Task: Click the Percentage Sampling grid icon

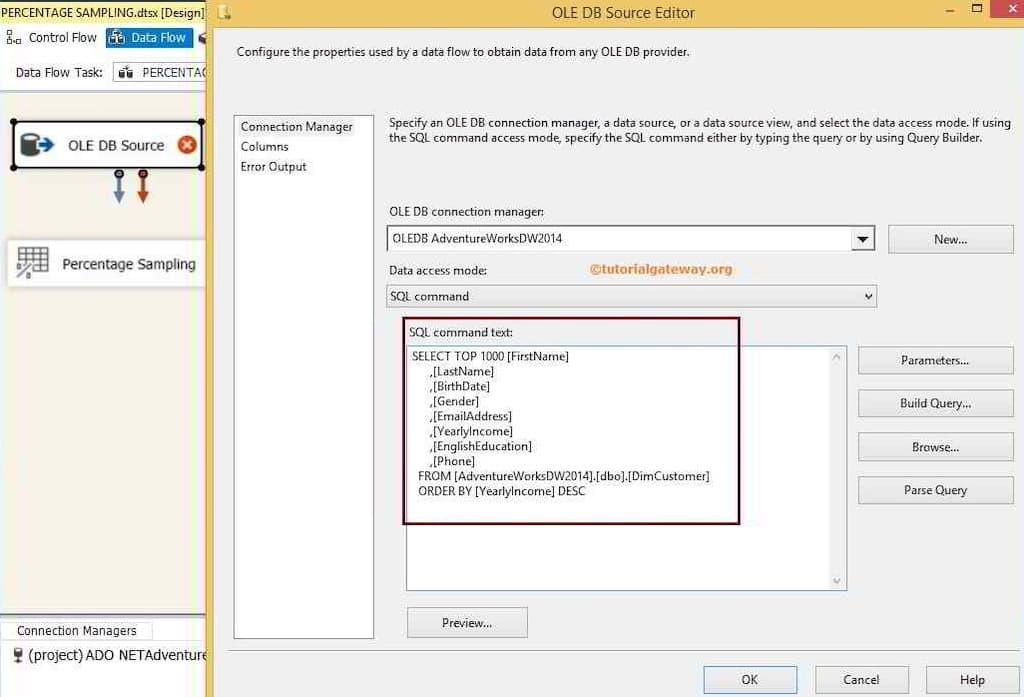Action: [33, 263]
